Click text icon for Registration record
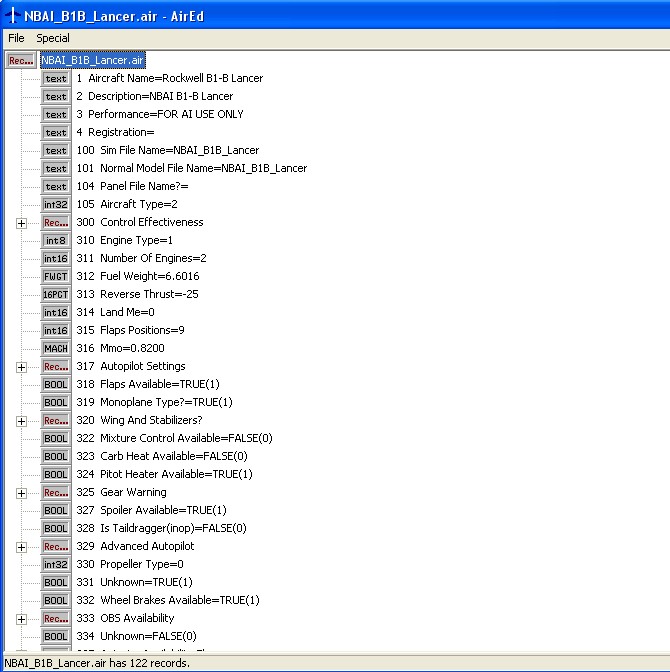This screenshot has width=670, height=672. [x=56, y=132]
